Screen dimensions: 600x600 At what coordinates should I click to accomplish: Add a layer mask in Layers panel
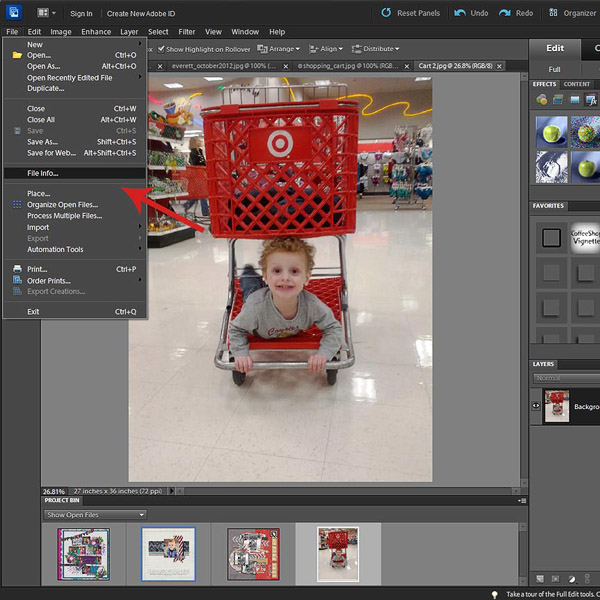pyautogui.click(x=555, y=579)
